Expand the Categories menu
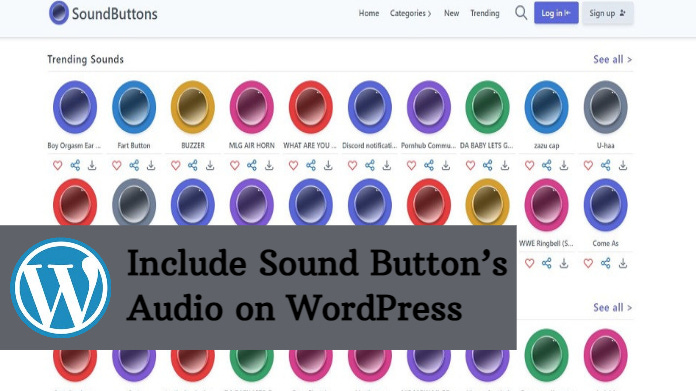 click(x=411, y=13)
